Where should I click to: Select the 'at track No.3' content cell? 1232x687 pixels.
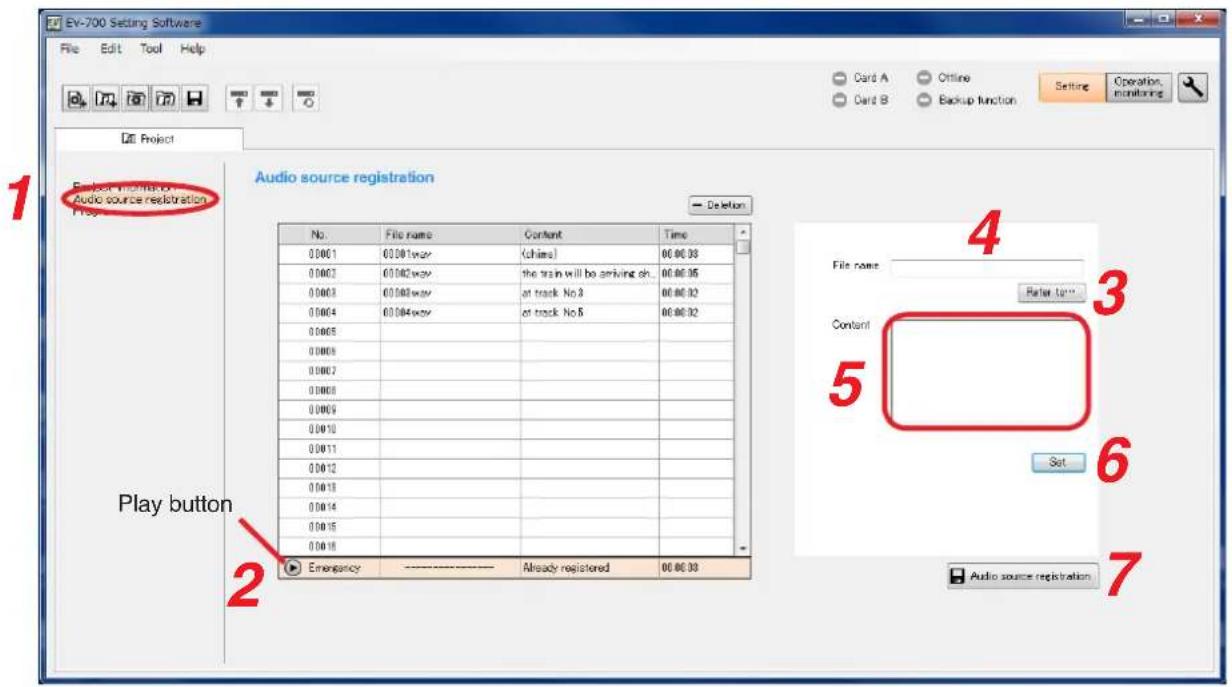coord(589,293)
